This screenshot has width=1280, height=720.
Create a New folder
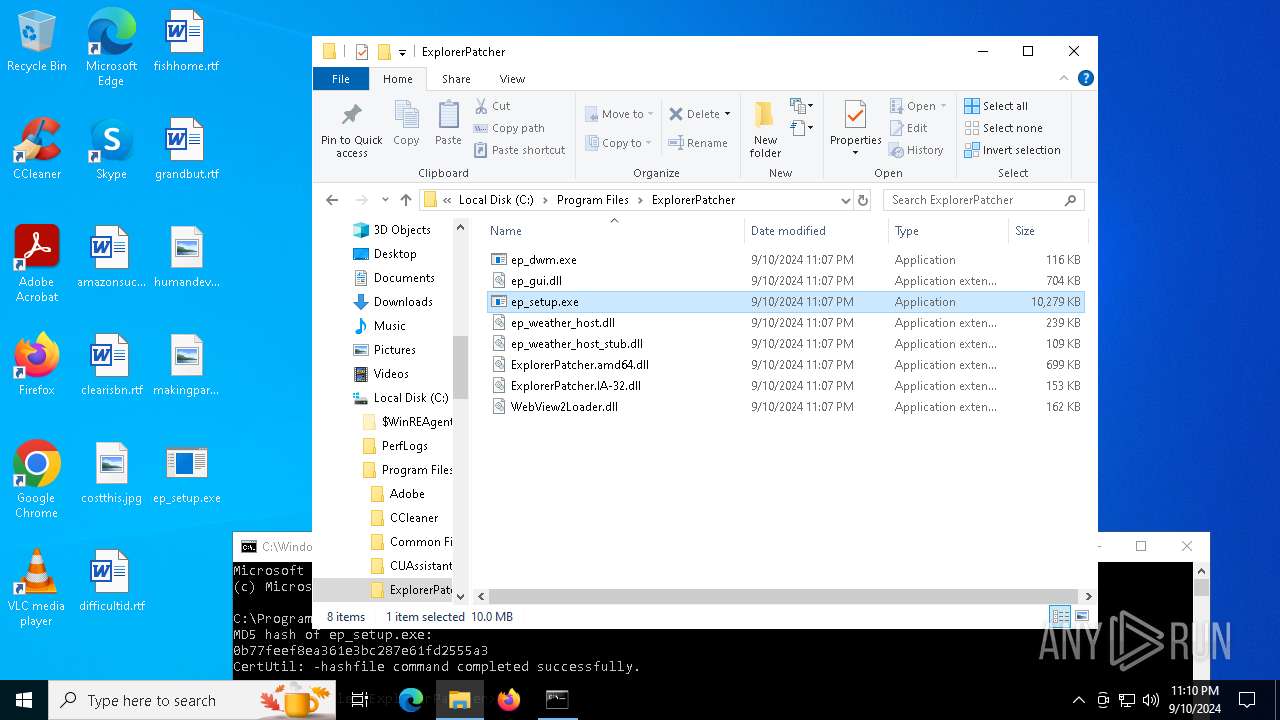point(765,130)
